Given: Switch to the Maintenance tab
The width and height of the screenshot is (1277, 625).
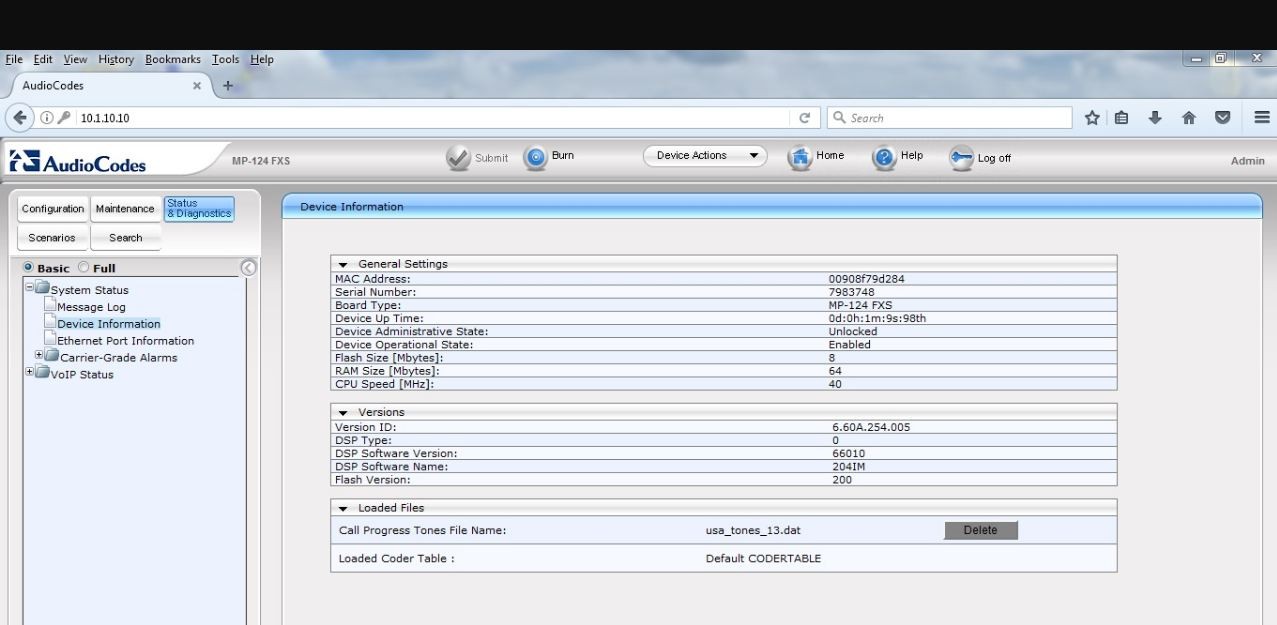Looking at the screenshot, I should tap(125, 209).
